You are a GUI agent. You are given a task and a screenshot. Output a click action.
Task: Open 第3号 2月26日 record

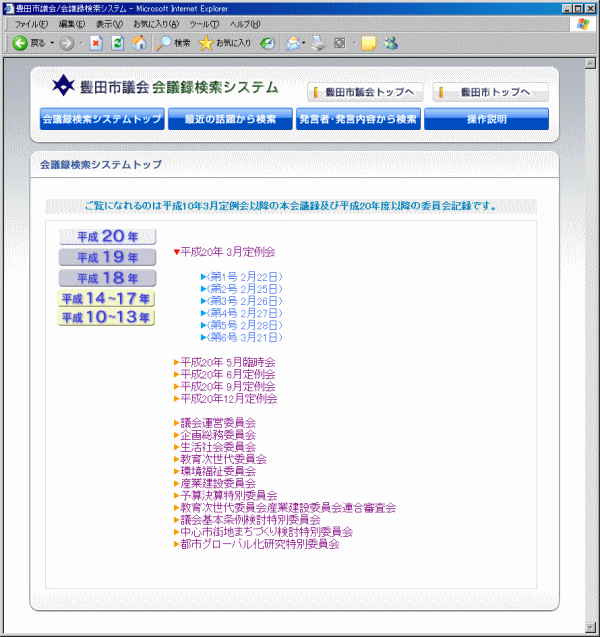(x=242, y=301)
